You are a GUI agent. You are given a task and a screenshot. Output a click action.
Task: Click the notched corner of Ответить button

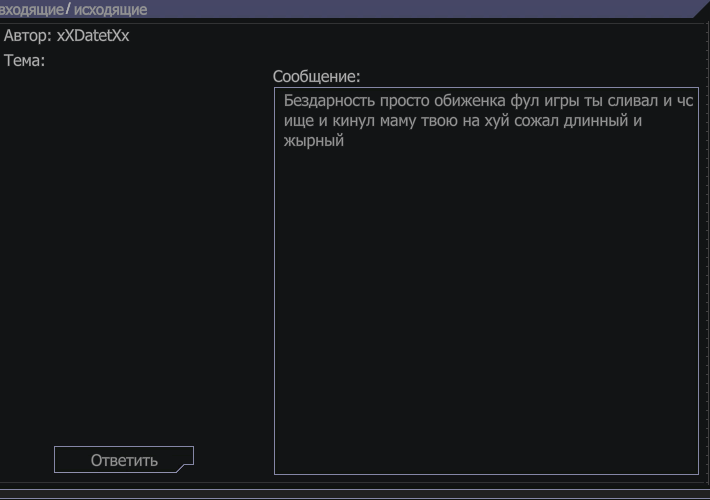[186, 468]
